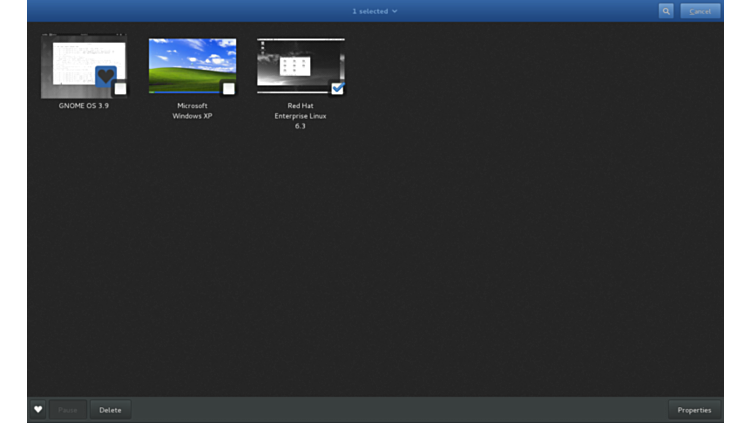This screenshot has width=752, height=423.
Task: Check the Microsoft Windows XP selection box
Action: point(228,89)
